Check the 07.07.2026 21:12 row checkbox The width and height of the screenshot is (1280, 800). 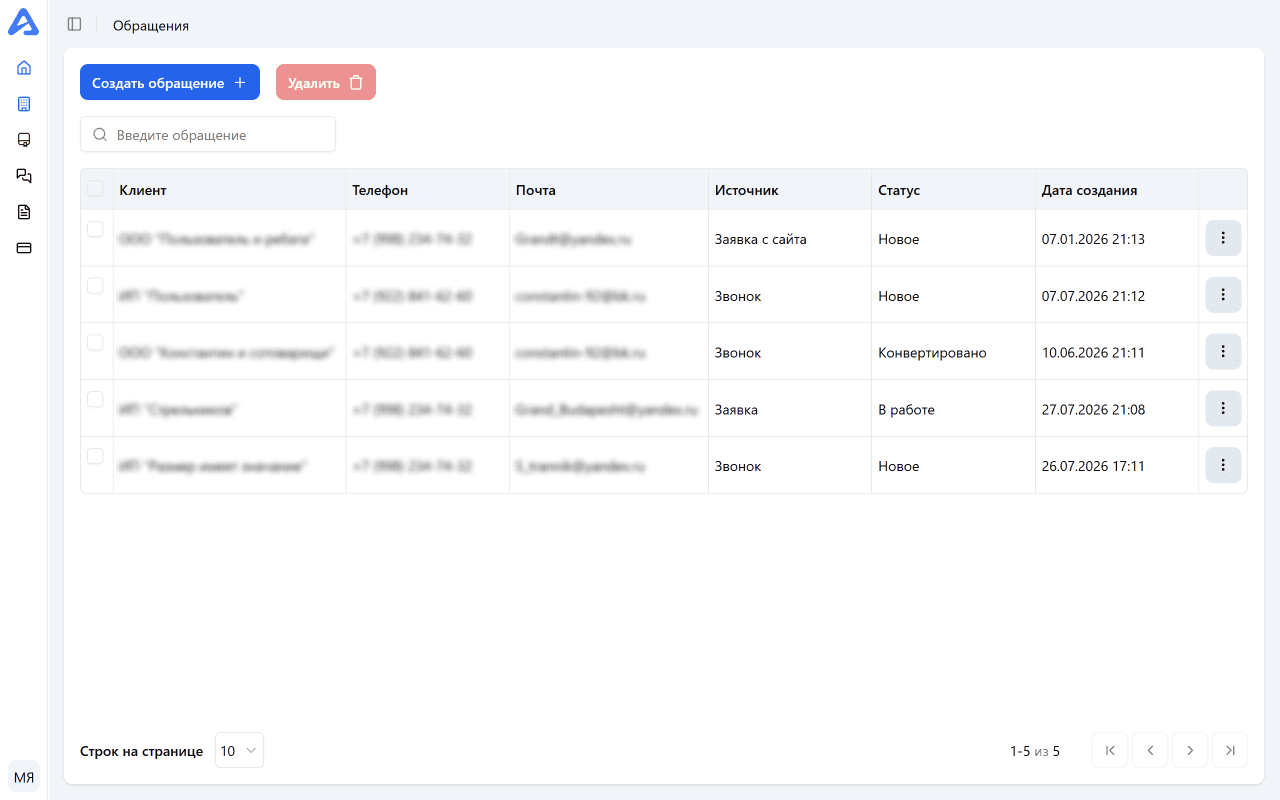(95, 286)
